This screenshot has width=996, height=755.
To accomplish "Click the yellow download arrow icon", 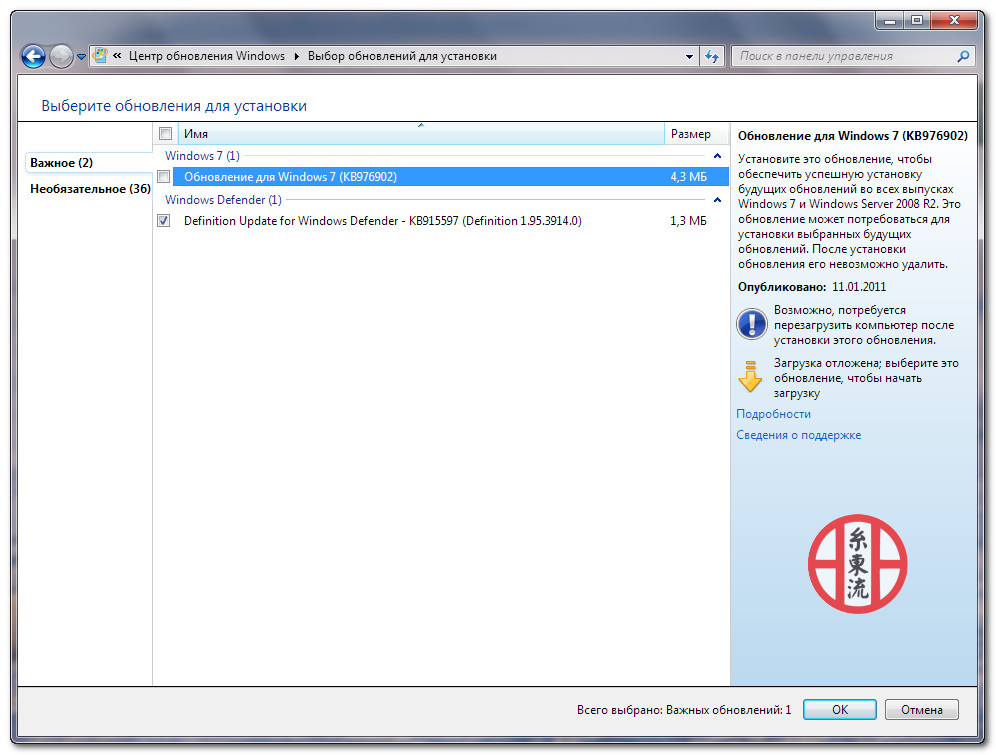I will [750, 376].
